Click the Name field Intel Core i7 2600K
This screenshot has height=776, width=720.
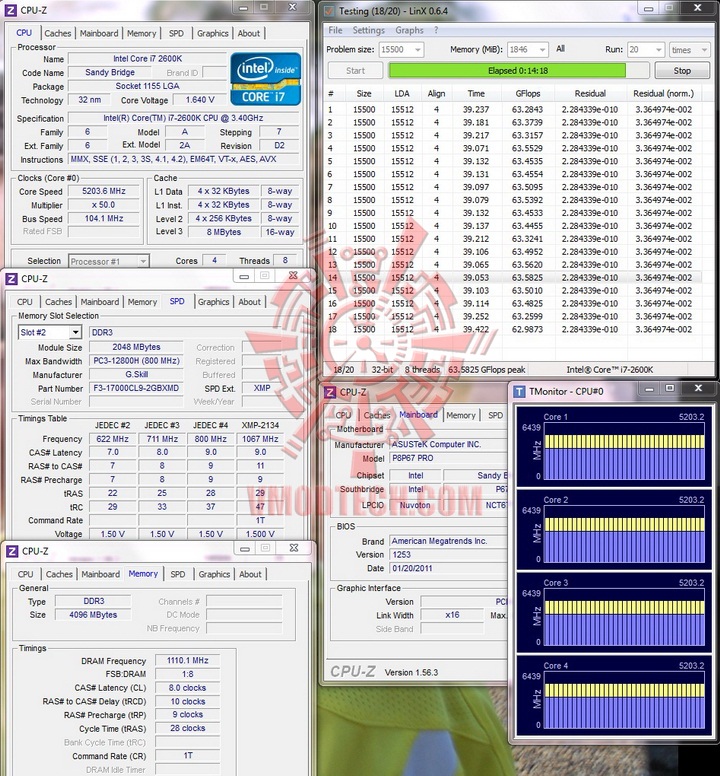147,59
